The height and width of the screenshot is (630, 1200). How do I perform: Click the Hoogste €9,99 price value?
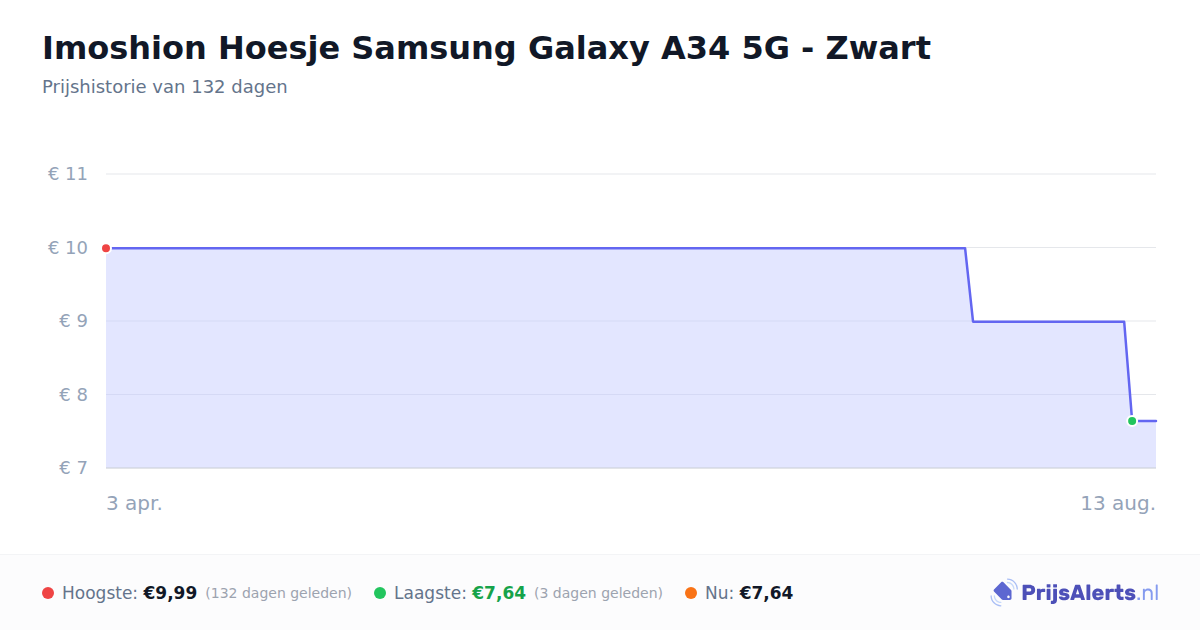(170, 593)
